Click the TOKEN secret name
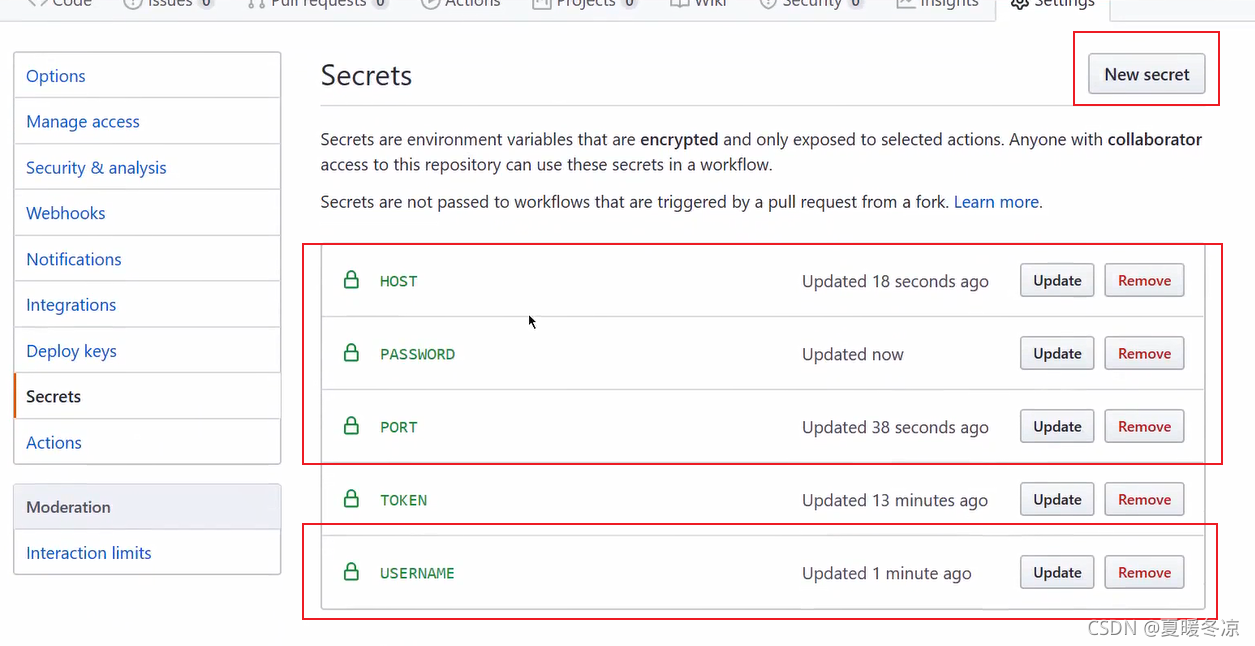The width and height of the screenshot is (1255, 646). 403,500
